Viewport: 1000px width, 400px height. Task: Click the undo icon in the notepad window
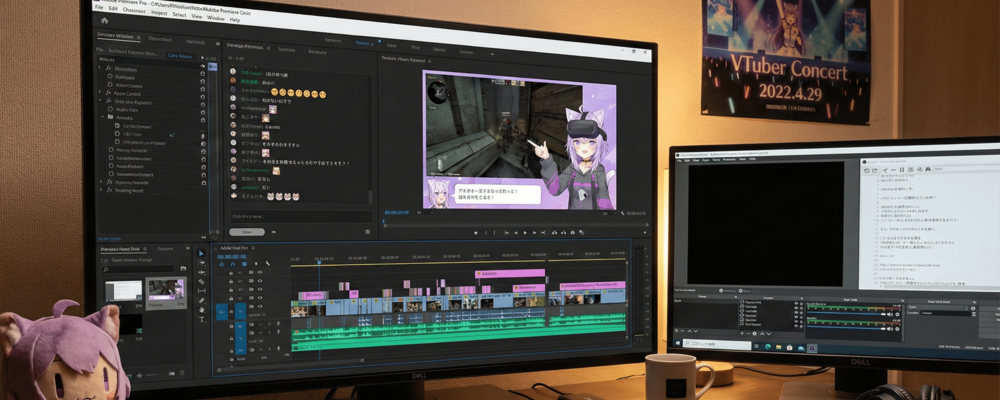[867, 170]
